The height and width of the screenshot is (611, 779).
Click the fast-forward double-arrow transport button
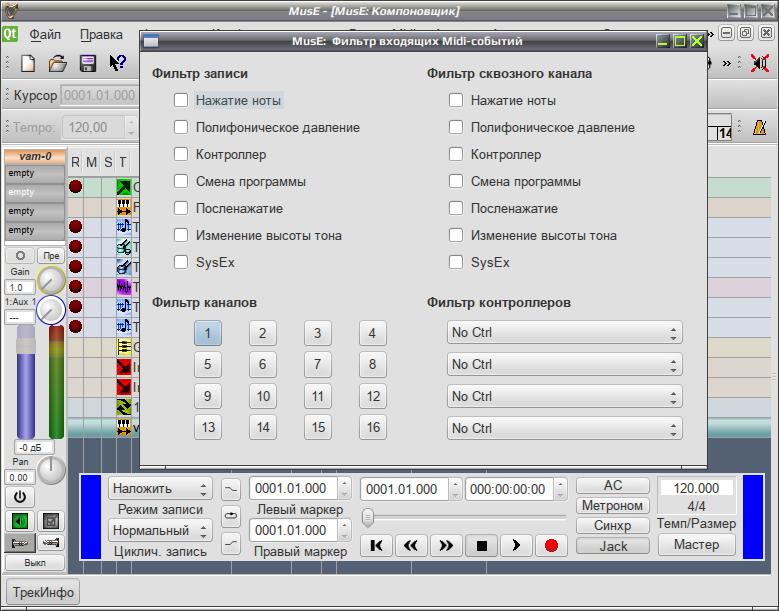coord(446,545)
